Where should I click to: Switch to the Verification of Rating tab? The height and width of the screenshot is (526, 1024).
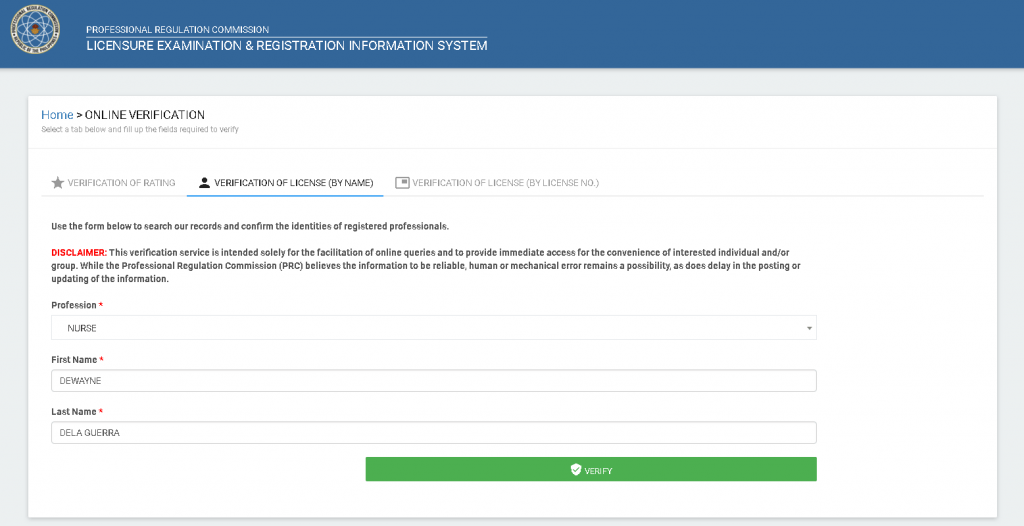coord(114,183)
